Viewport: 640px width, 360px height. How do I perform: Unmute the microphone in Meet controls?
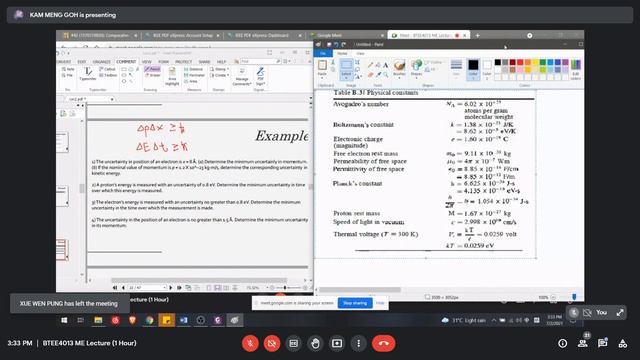[250, 343]
